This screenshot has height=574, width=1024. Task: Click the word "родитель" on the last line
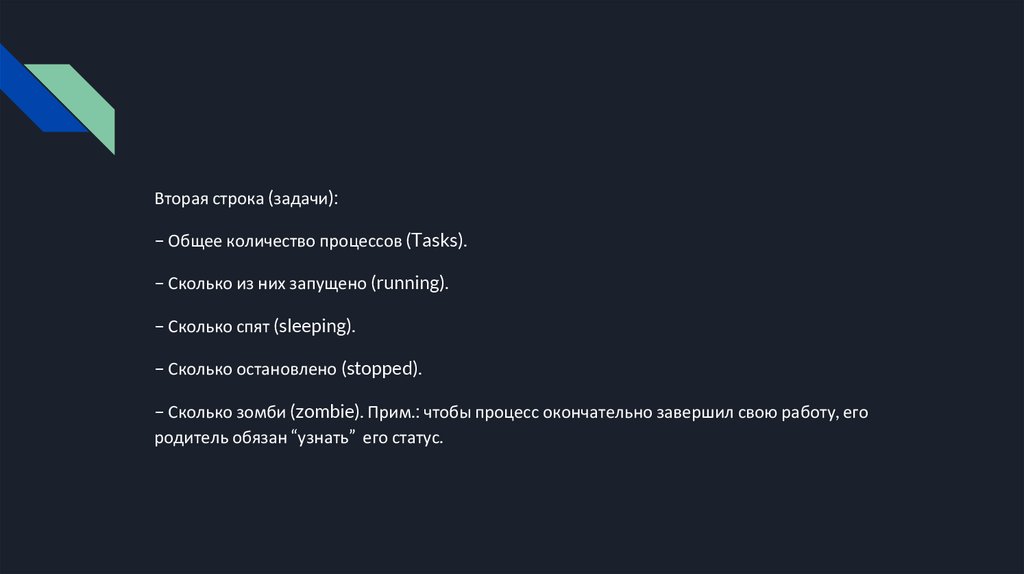coord(188,439)
